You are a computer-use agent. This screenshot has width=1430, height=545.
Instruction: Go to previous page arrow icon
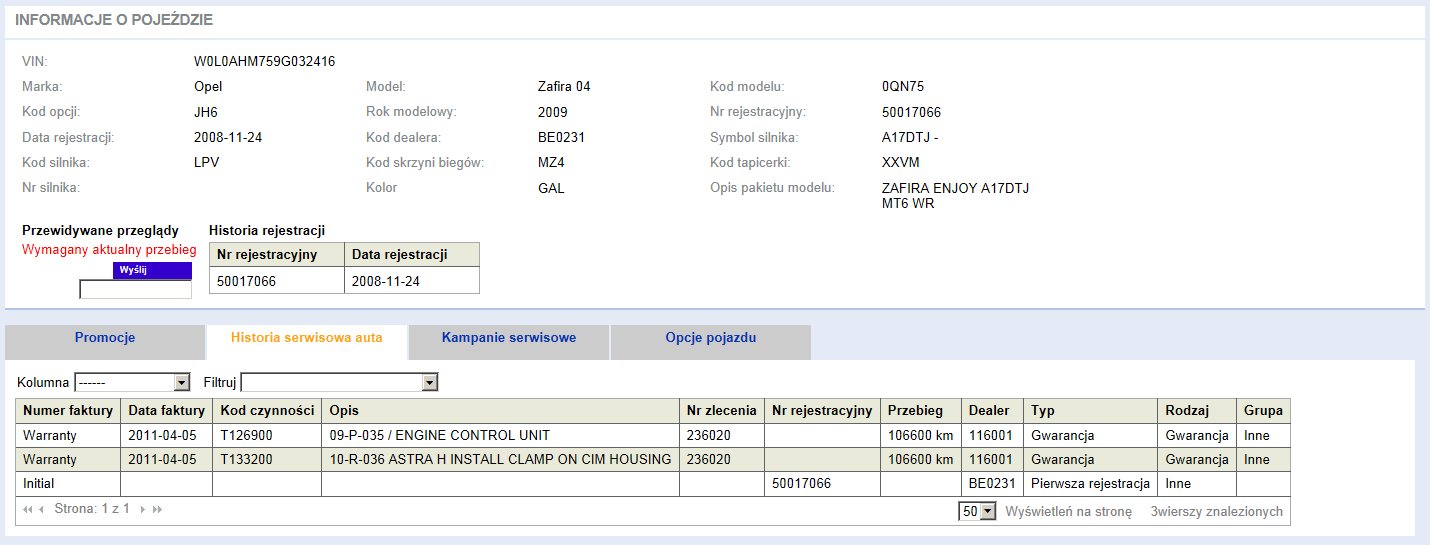click(x=41, y=510)
